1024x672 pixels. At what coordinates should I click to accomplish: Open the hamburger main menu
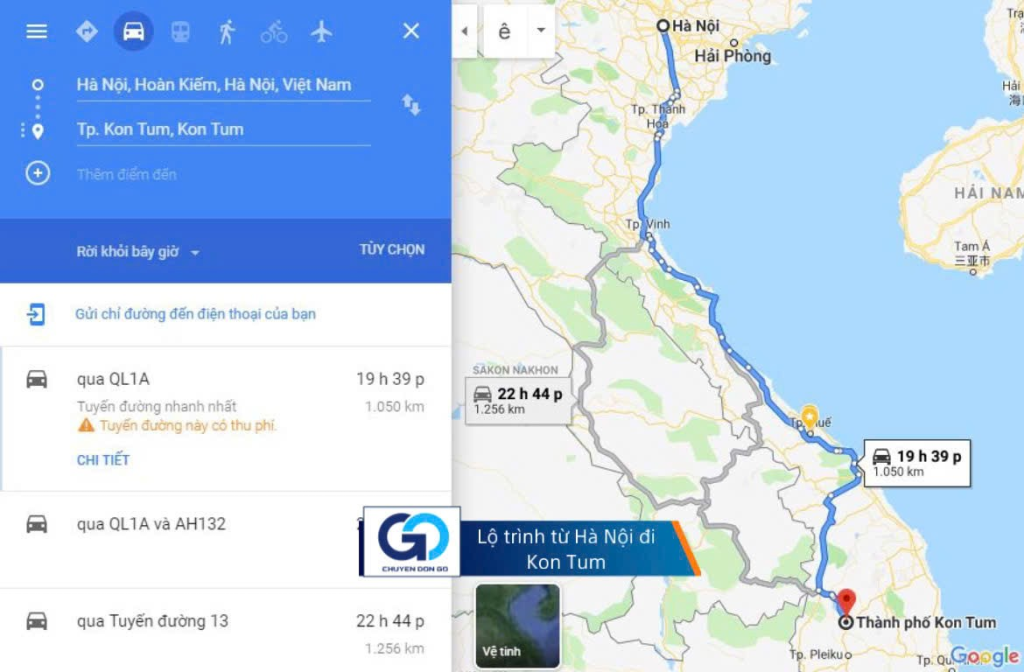pos(37,31)
